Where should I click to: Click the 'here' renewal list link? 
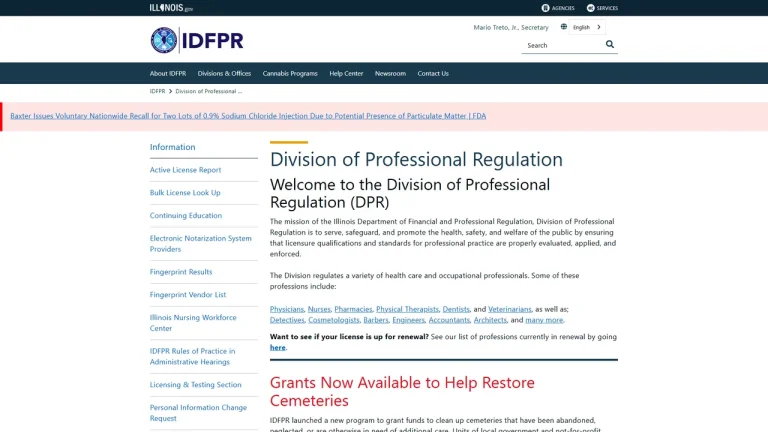point(277,347)
